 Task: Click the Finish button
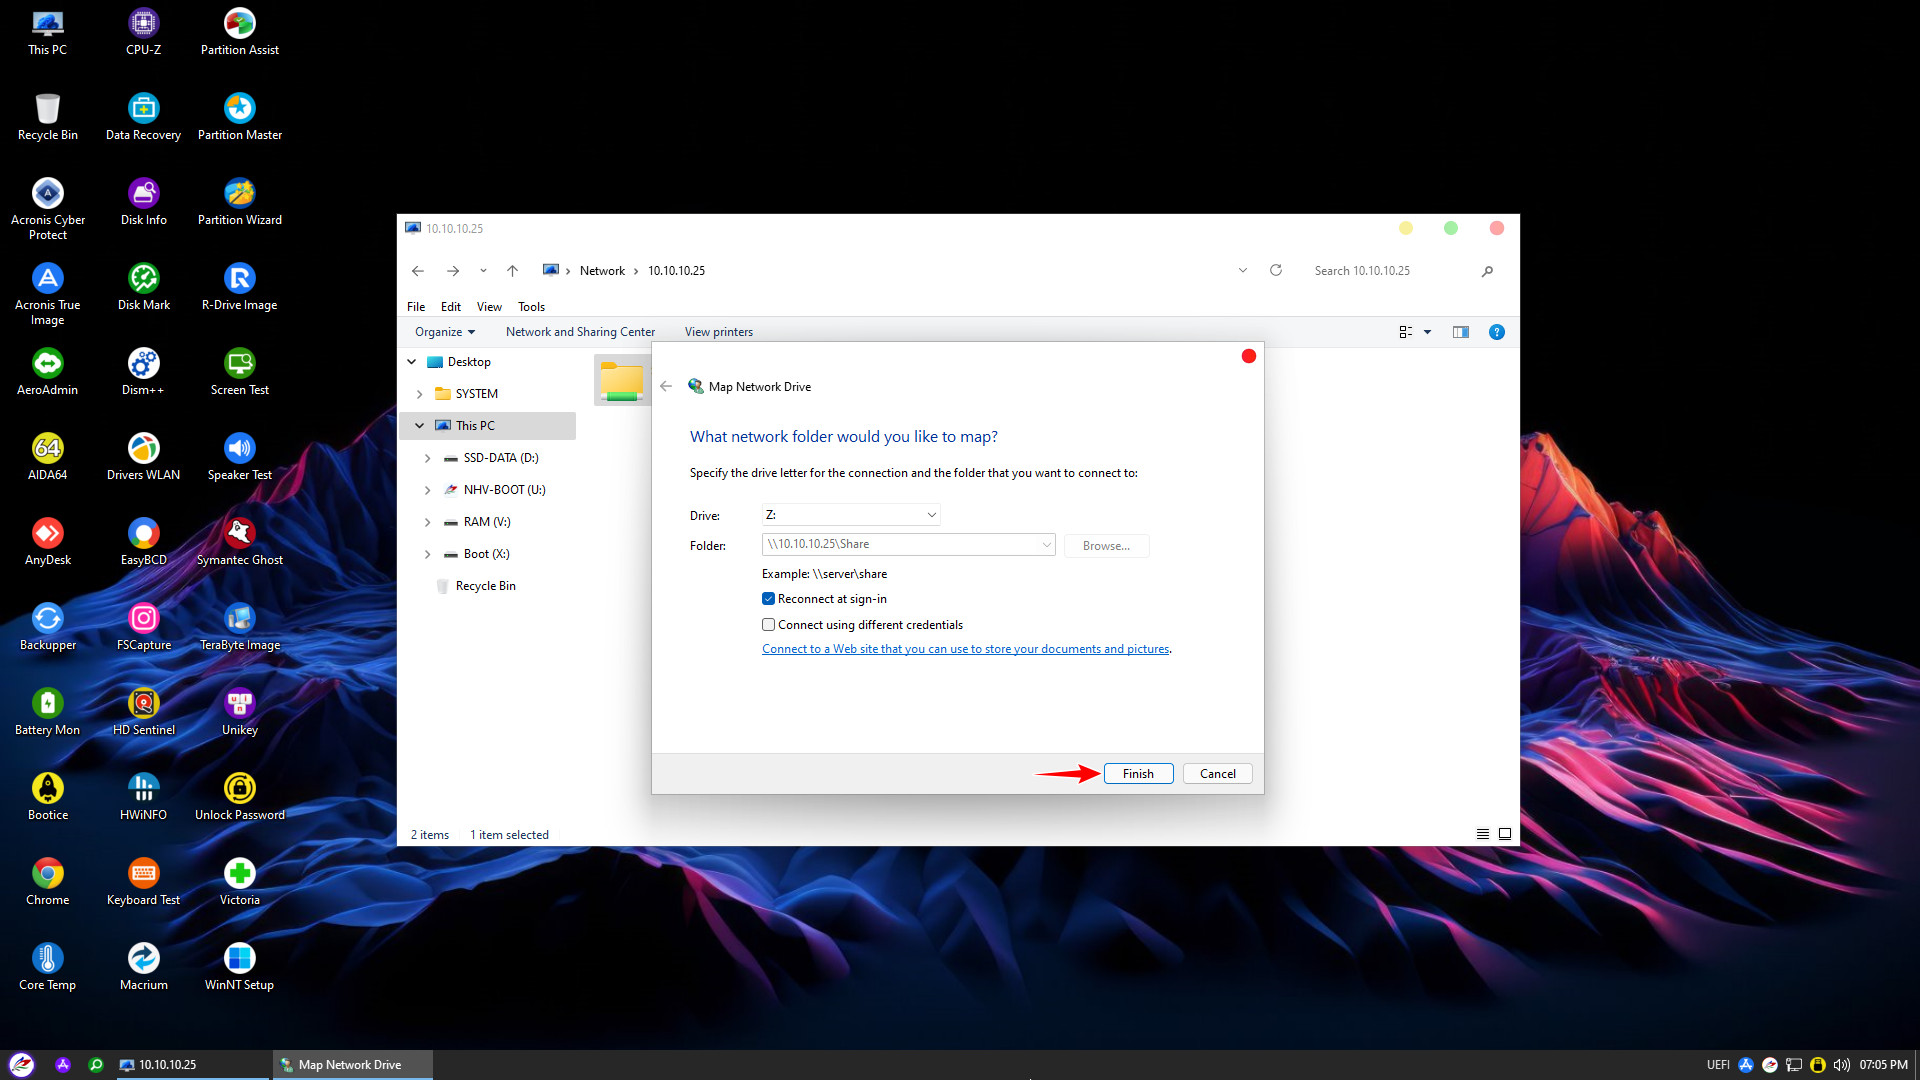point(1138,774)
